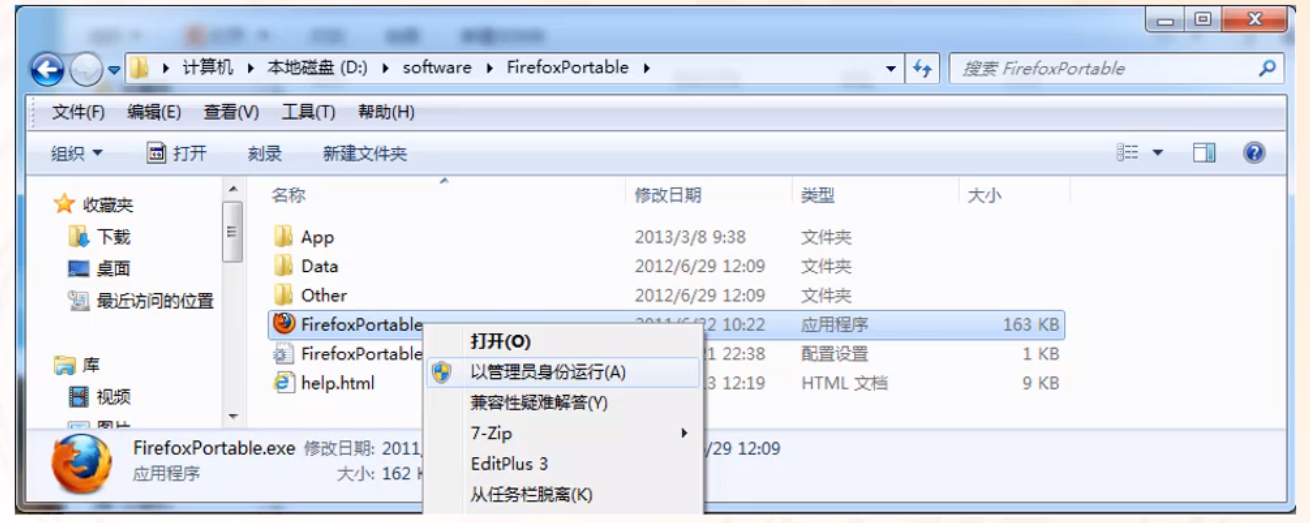Click the star icon next to 收藏夹
This screenshot has width=1310, height=523.
click(x=65, y=204)
